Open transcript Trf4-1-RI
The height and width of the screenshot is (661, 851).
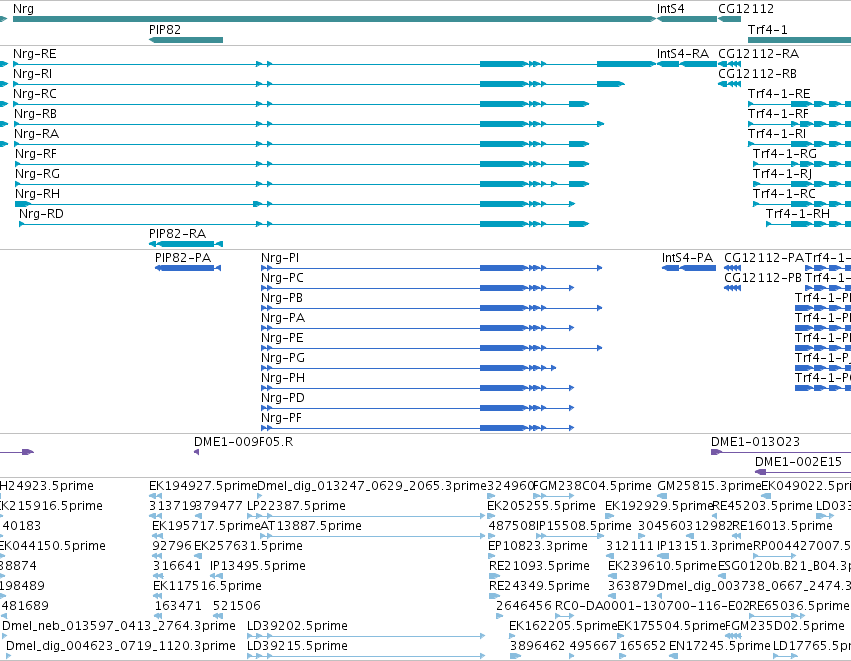(777, 134)
